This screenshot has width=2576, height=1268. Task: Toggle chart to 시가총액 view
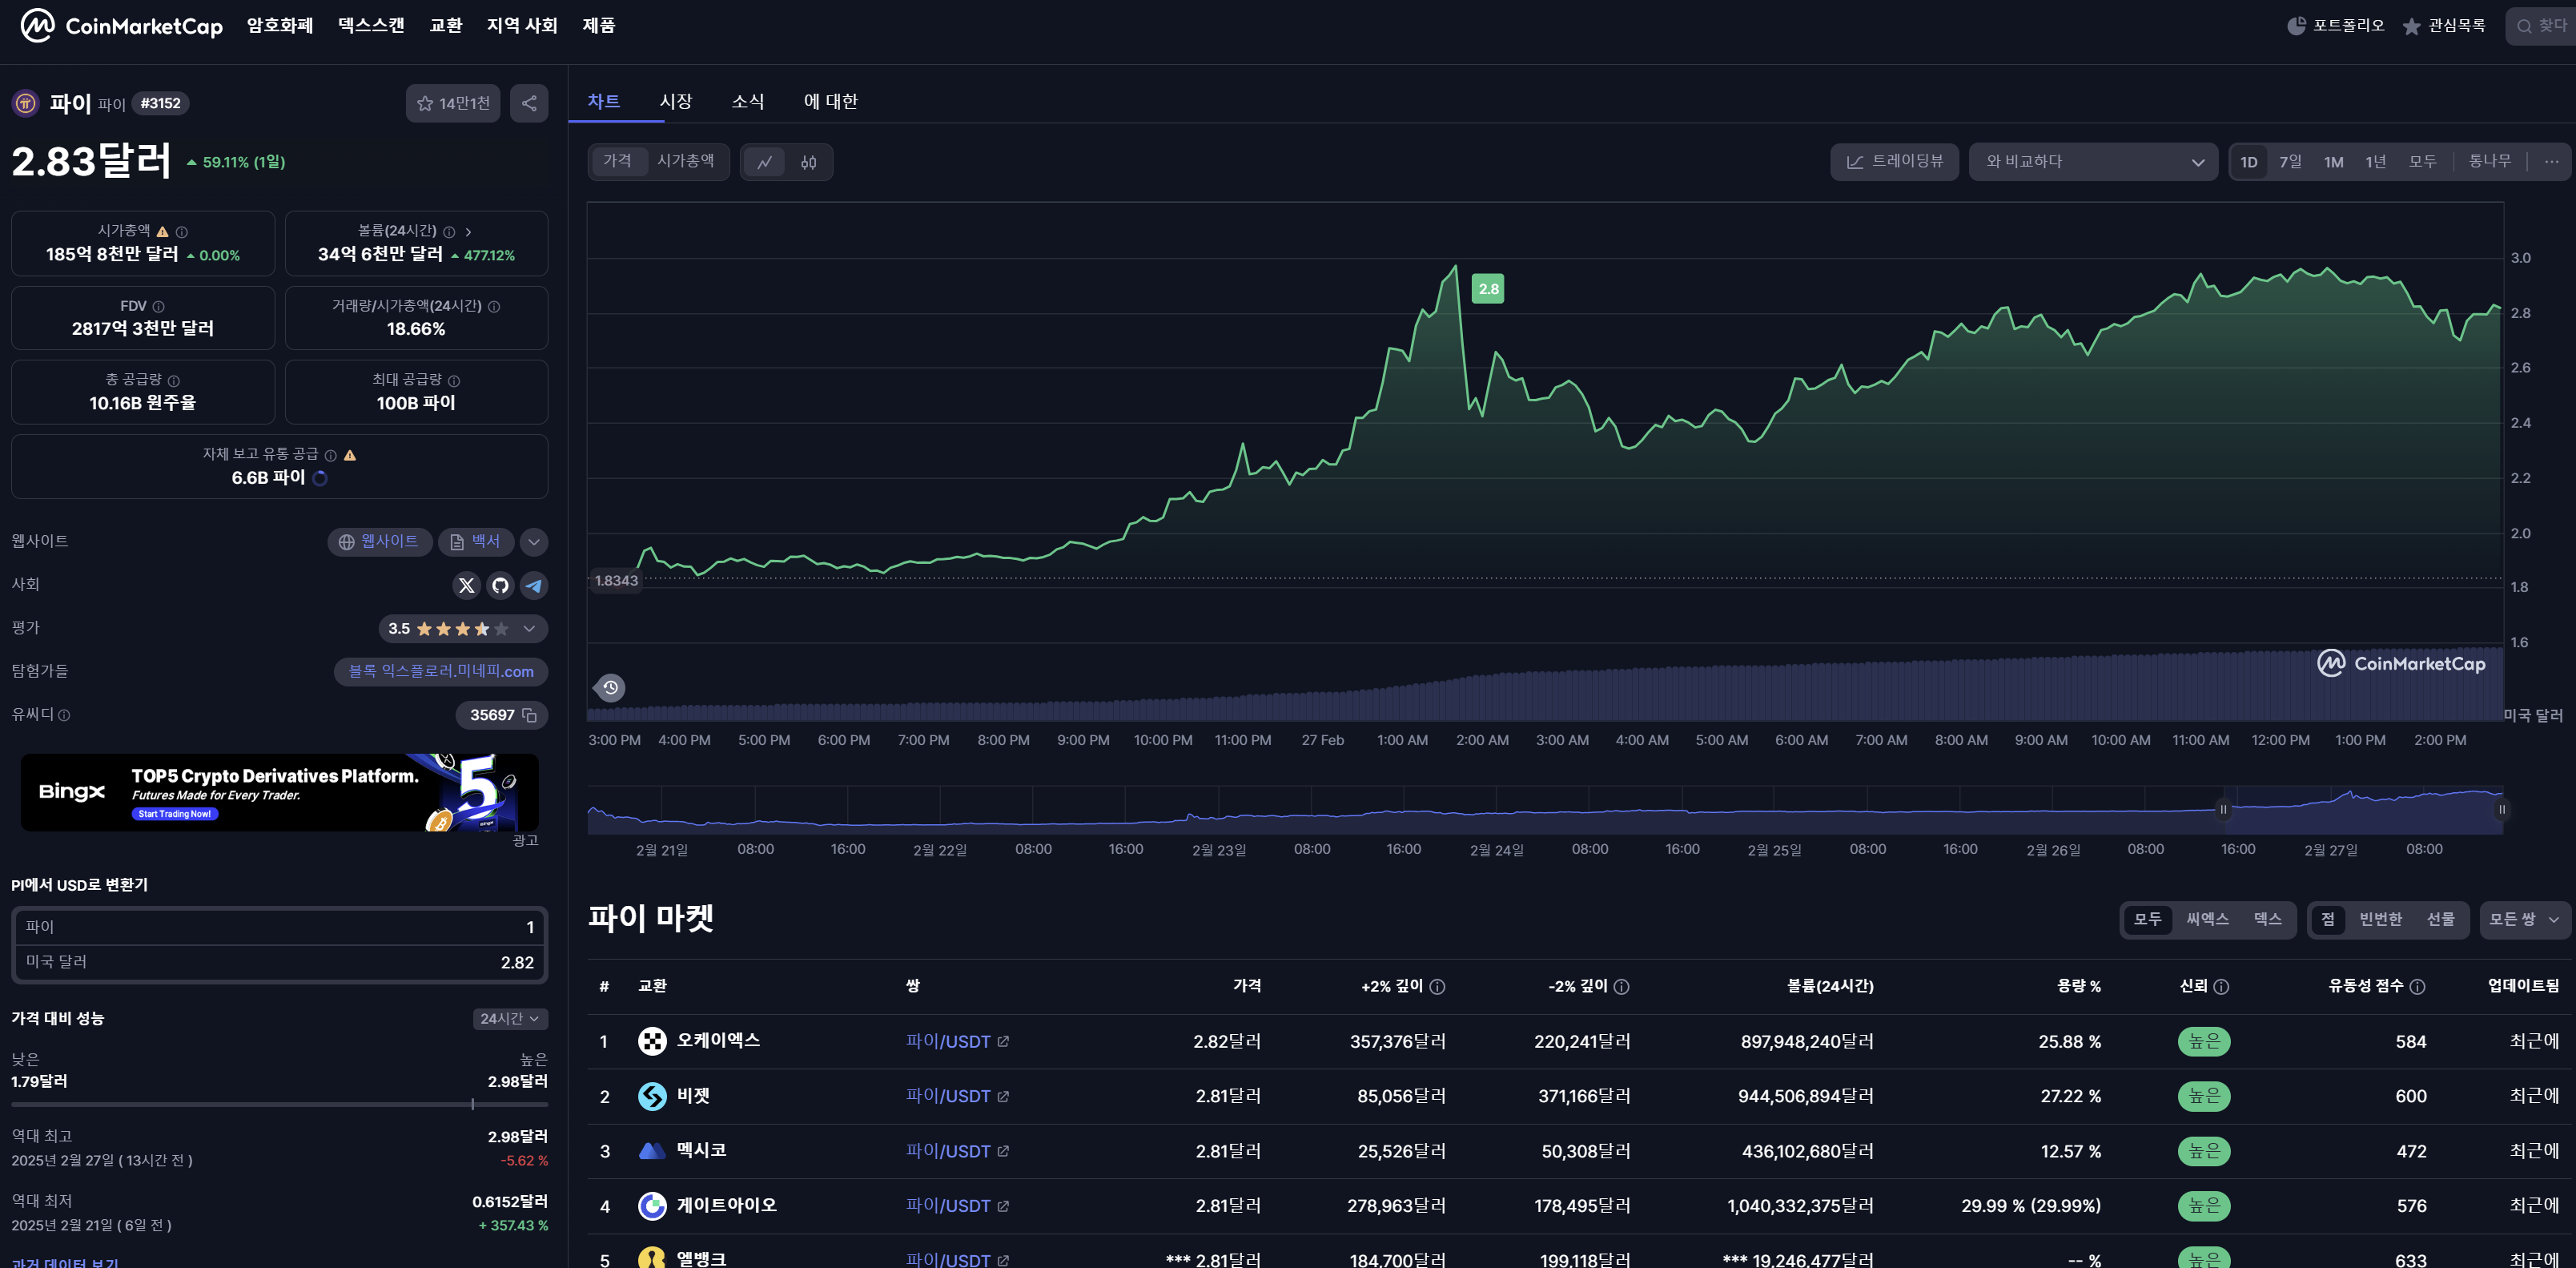coord(685,161)
